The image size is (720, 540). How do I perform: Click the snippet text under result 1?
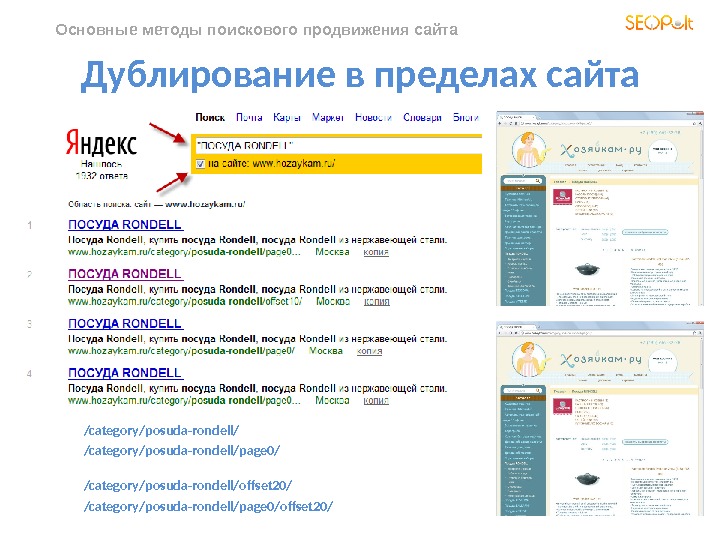258,240
